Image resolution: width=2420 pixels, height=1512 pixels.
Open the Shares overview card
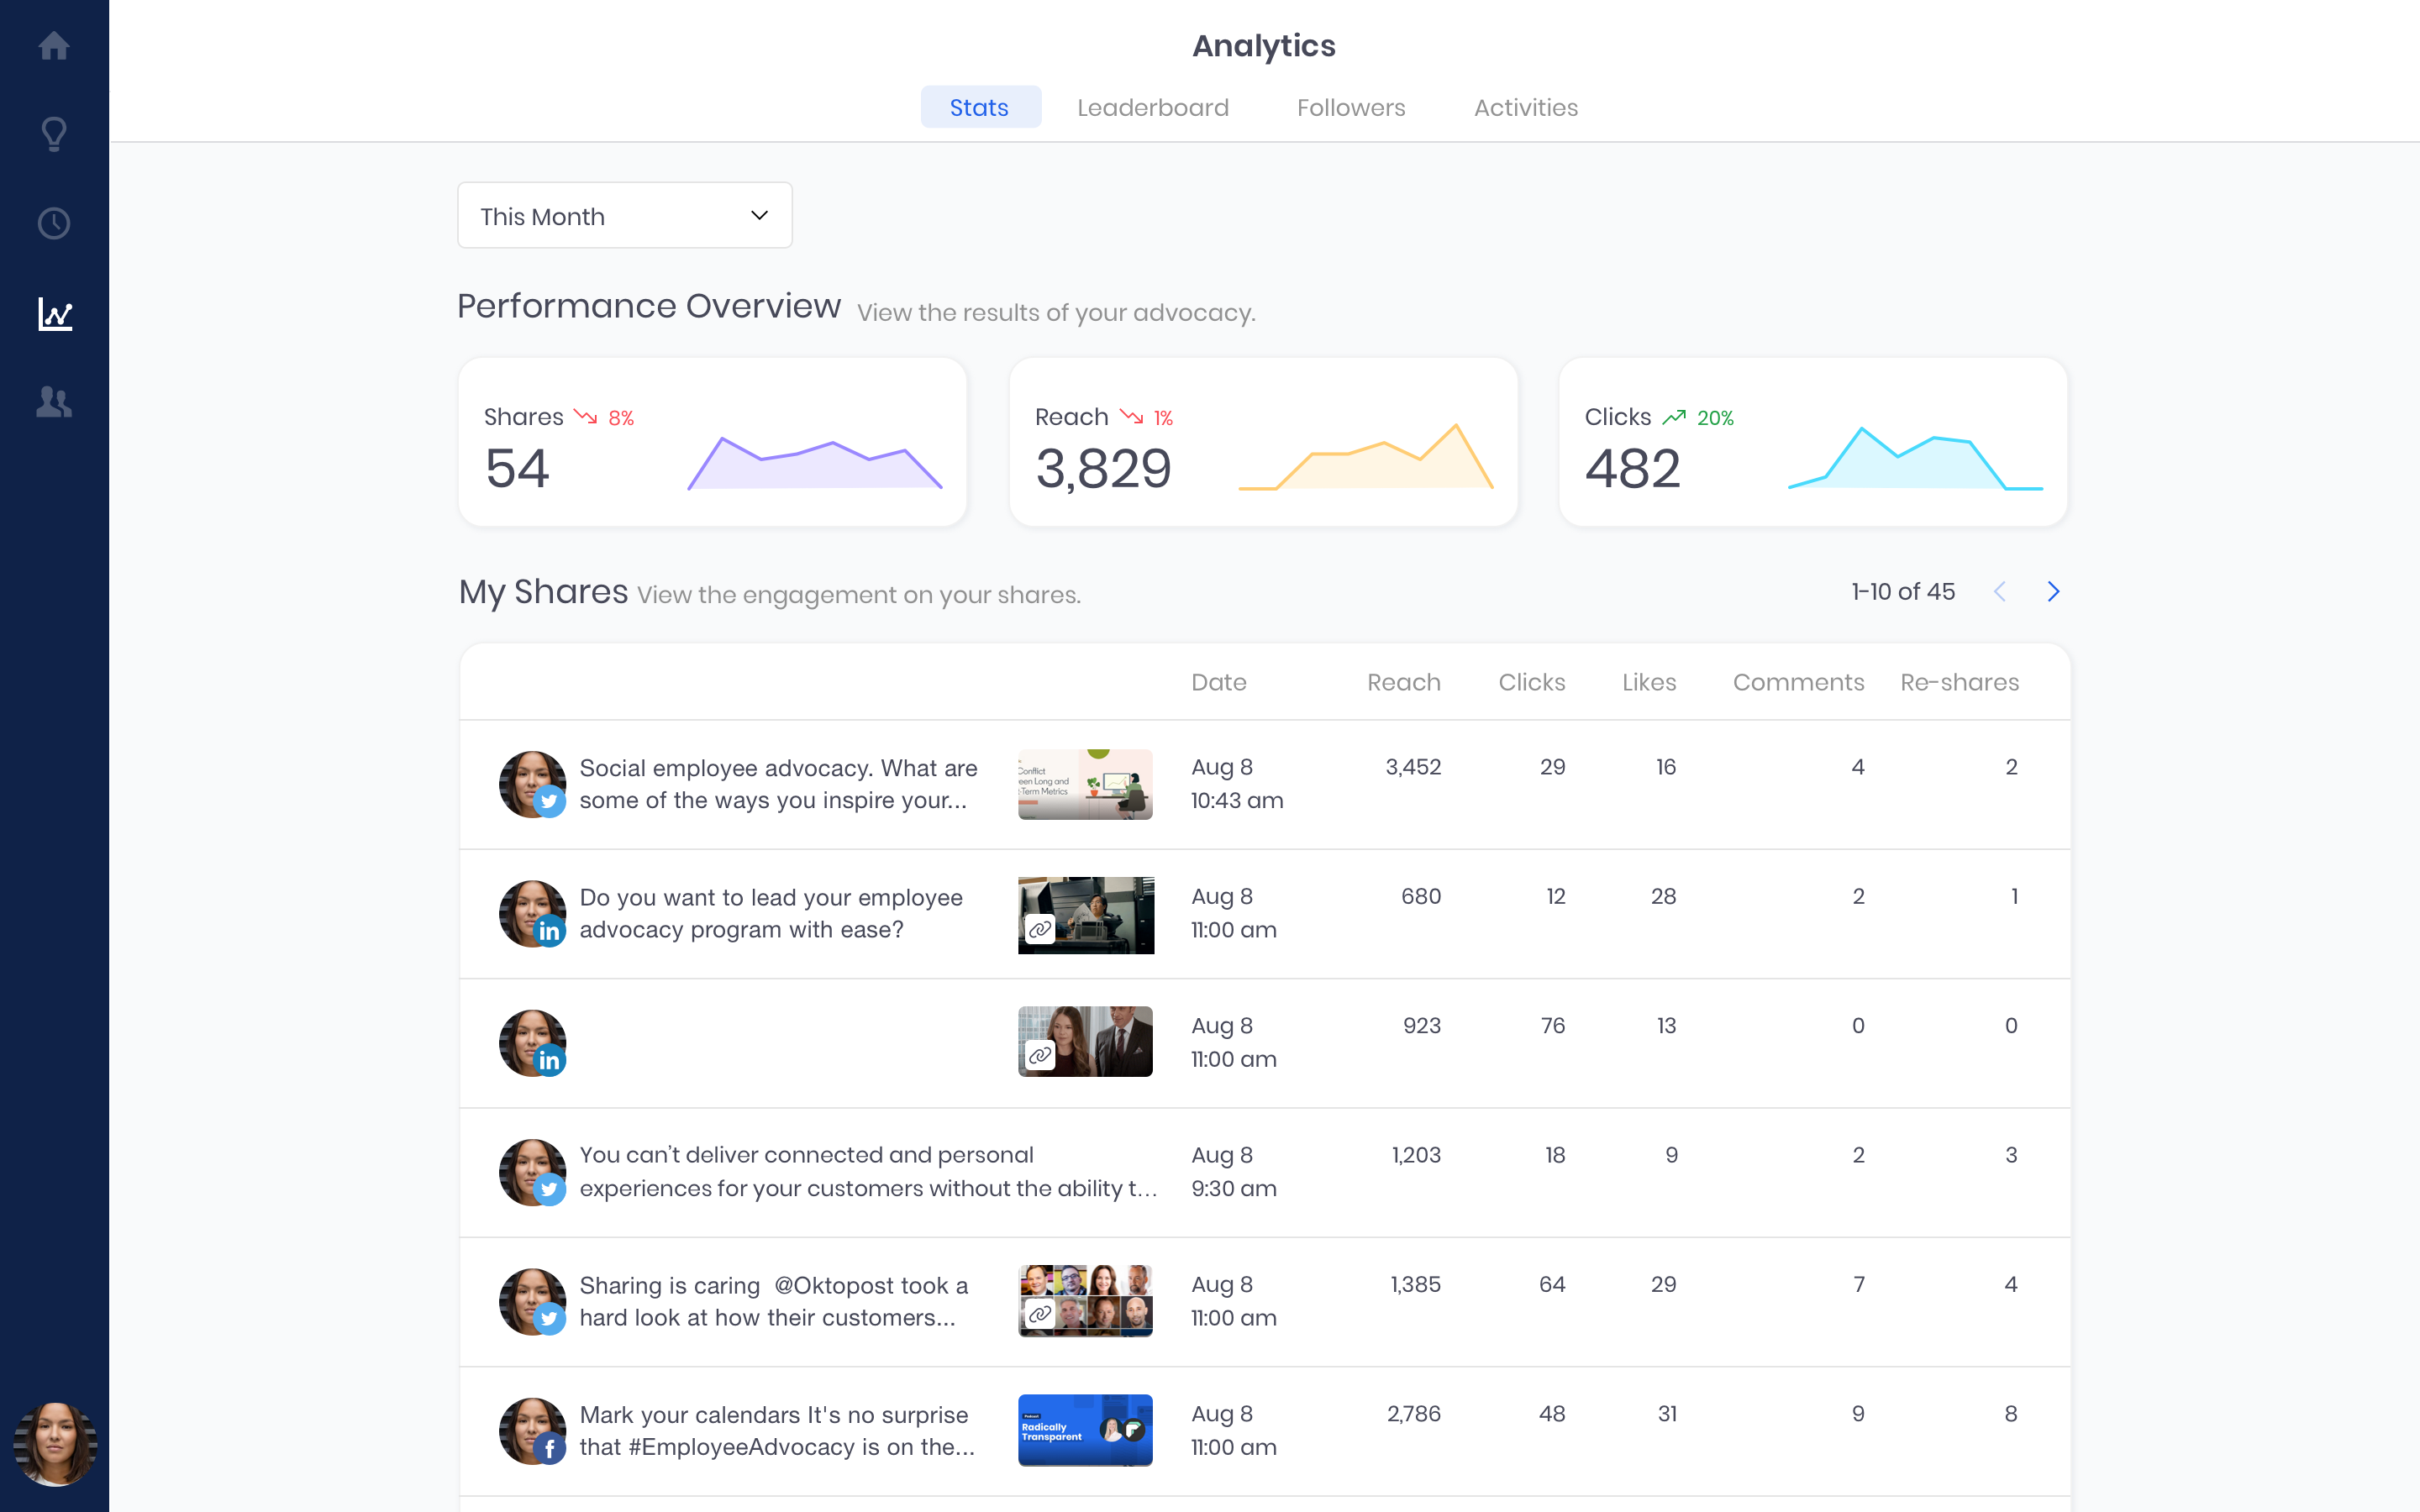click(712, 442)
